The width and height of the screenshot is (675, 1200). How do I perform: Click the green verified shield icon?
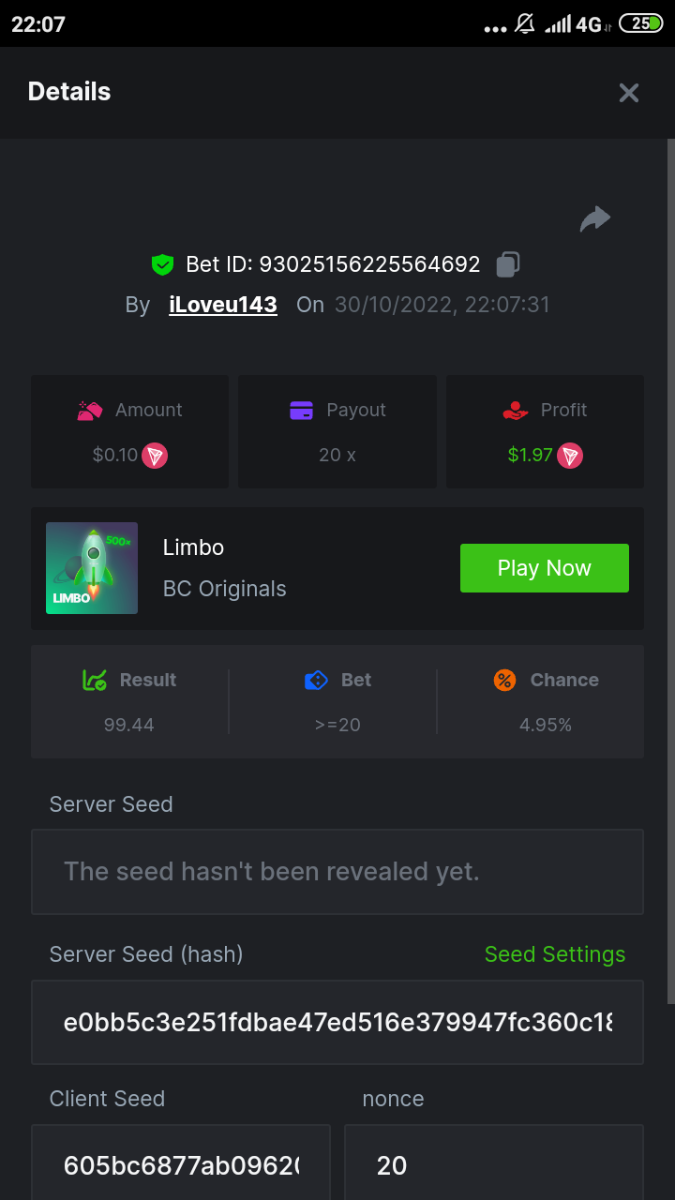click(162, 265)
